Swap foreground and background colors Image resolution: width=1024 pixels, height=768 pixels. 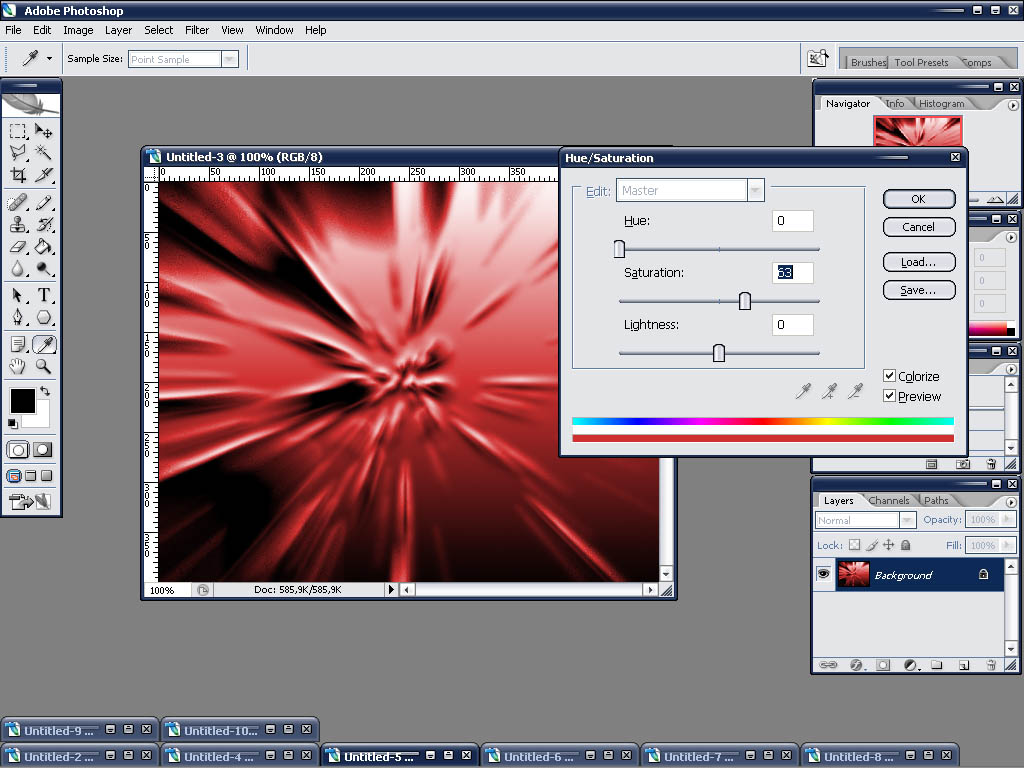44,390
